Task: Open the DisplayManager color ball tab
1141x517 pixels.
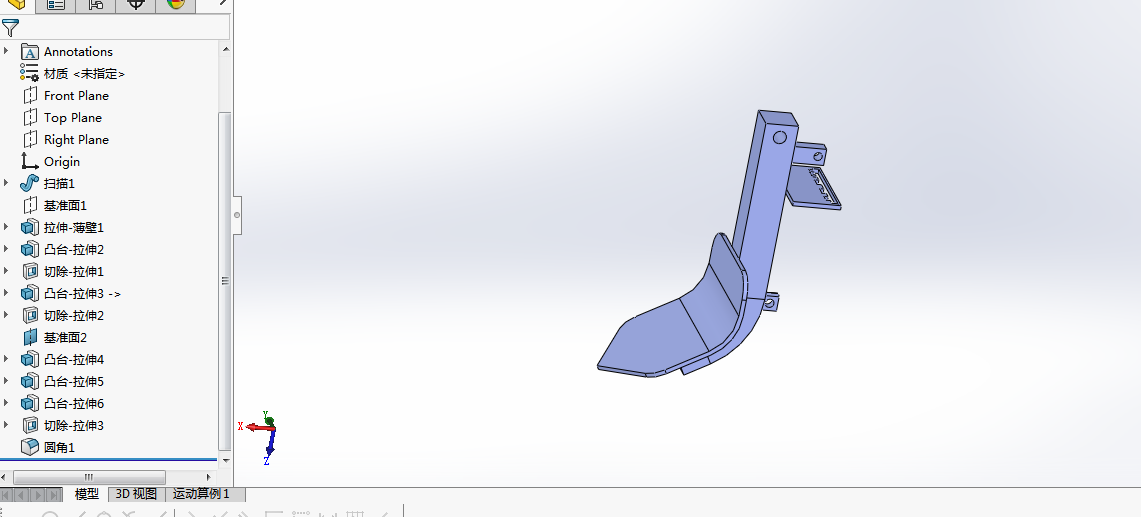Action: [175, 5]
